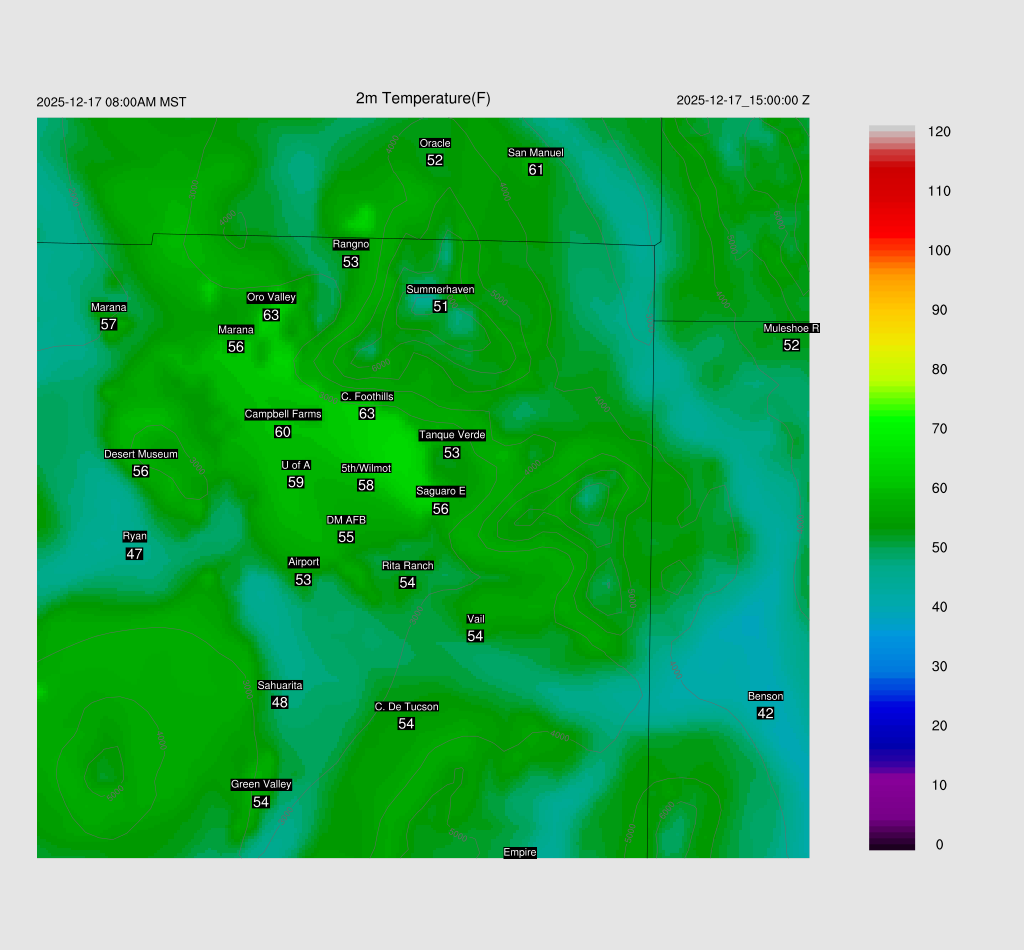Screen dimensions: 1024x950
Task: Click the Rita Ranch station label
Action: [x=408, y=565]
